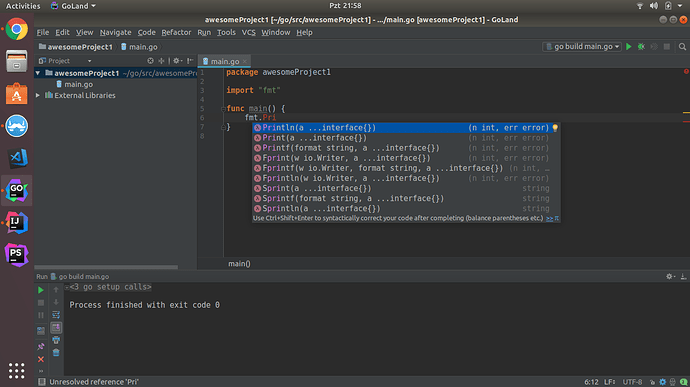Change UTF-8 file encoding
This screenshot has width=690, height=387.
click(633, 382)
